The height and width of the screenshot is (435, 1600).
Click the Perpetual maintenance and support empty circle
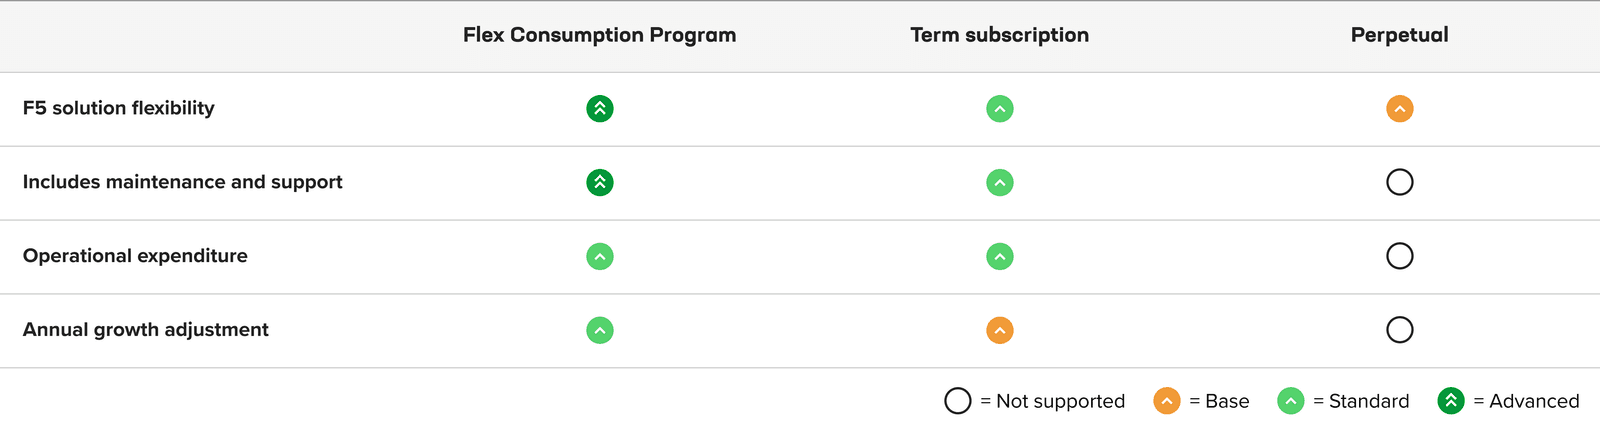tap(1400, 182)
